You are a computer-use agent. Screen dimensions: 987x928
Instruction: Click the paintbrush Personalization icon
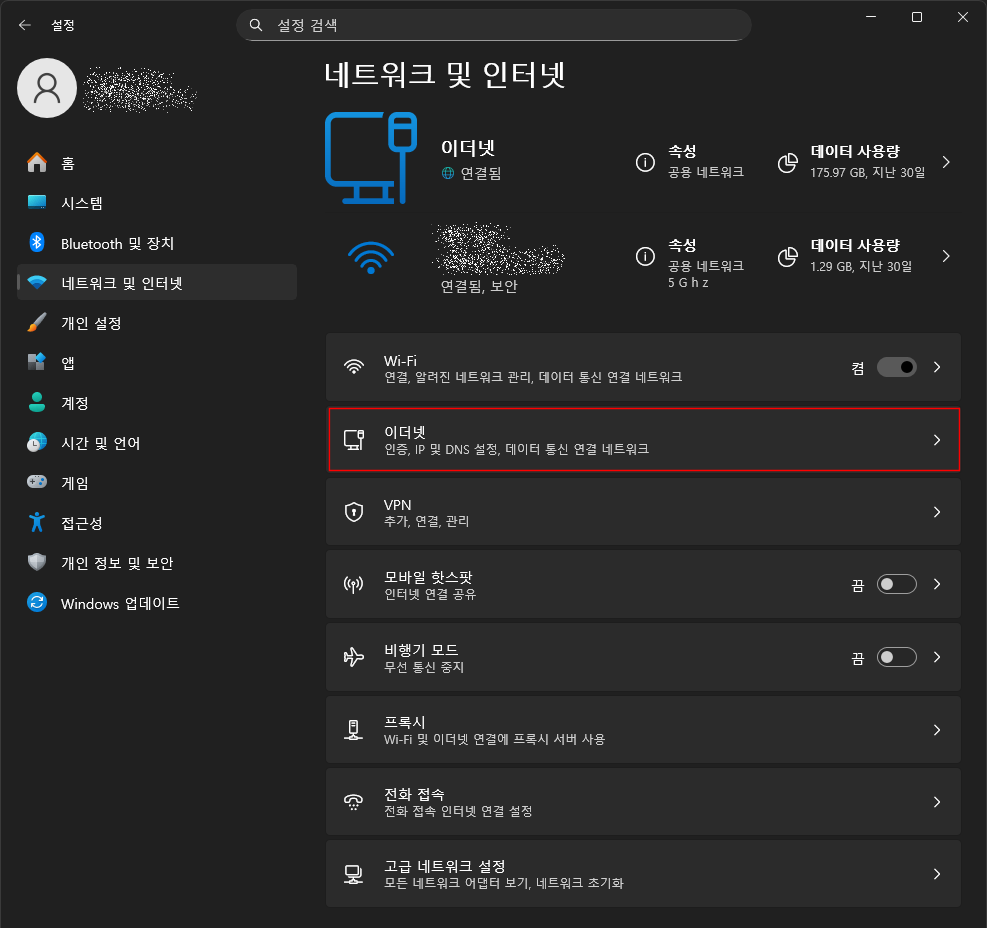click(37, 322)
